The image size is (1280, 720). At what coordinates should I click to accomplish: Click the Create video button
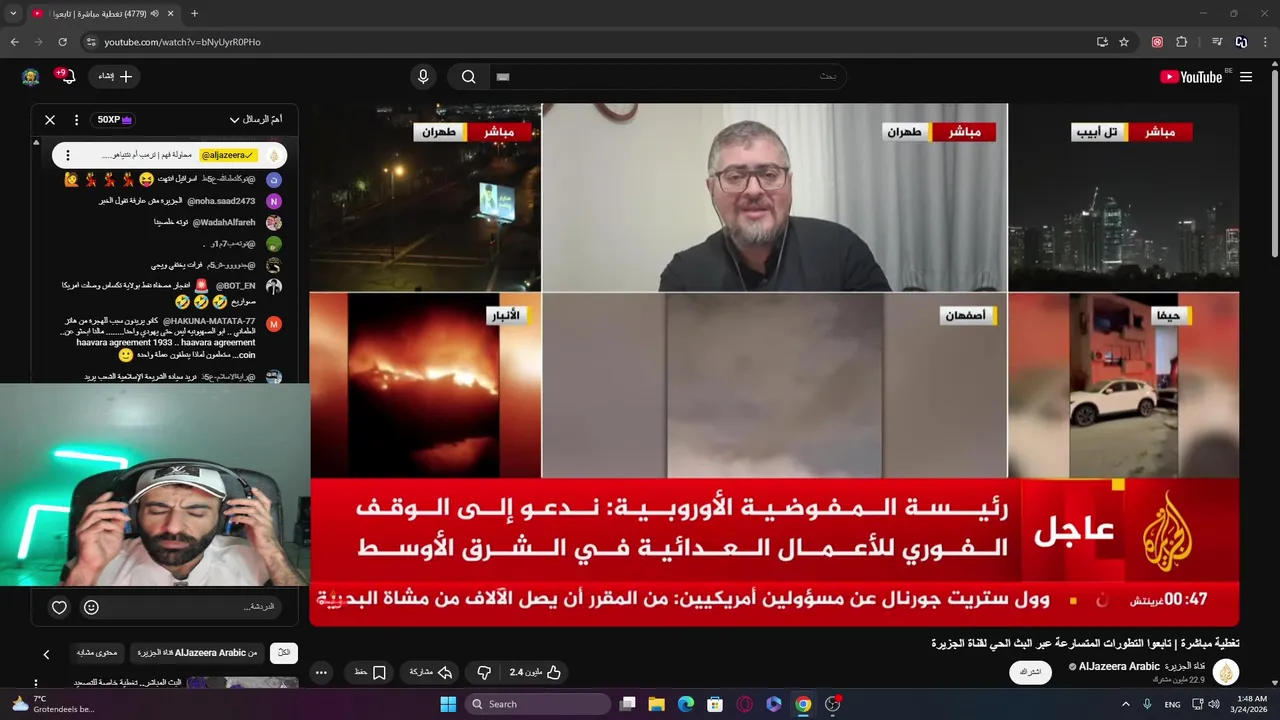click(115, 77)
